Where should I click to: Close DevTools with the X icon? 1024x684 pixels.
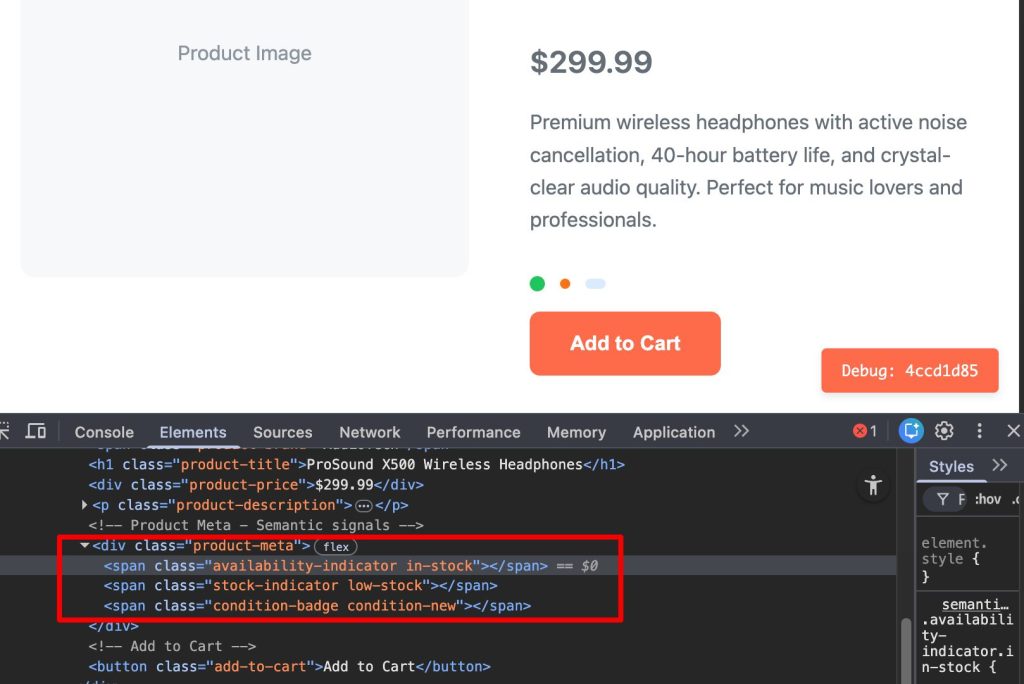1013,431
